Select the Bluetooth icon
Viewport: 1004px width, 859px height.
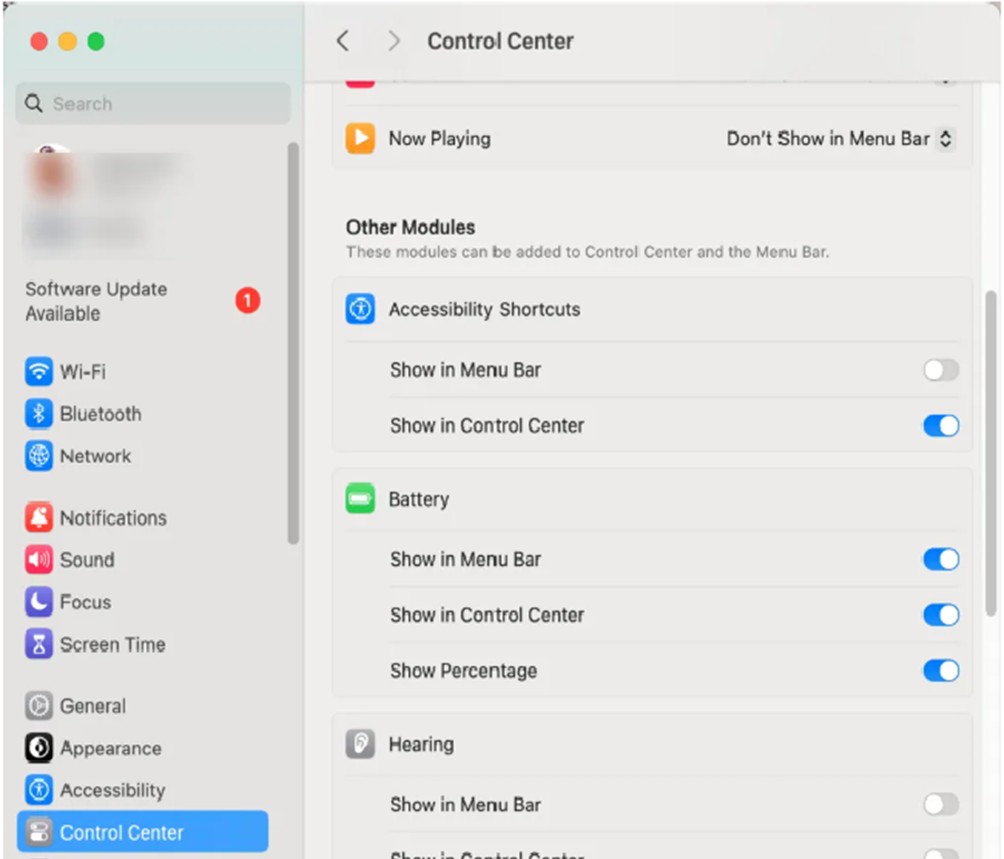pos(38,414)
